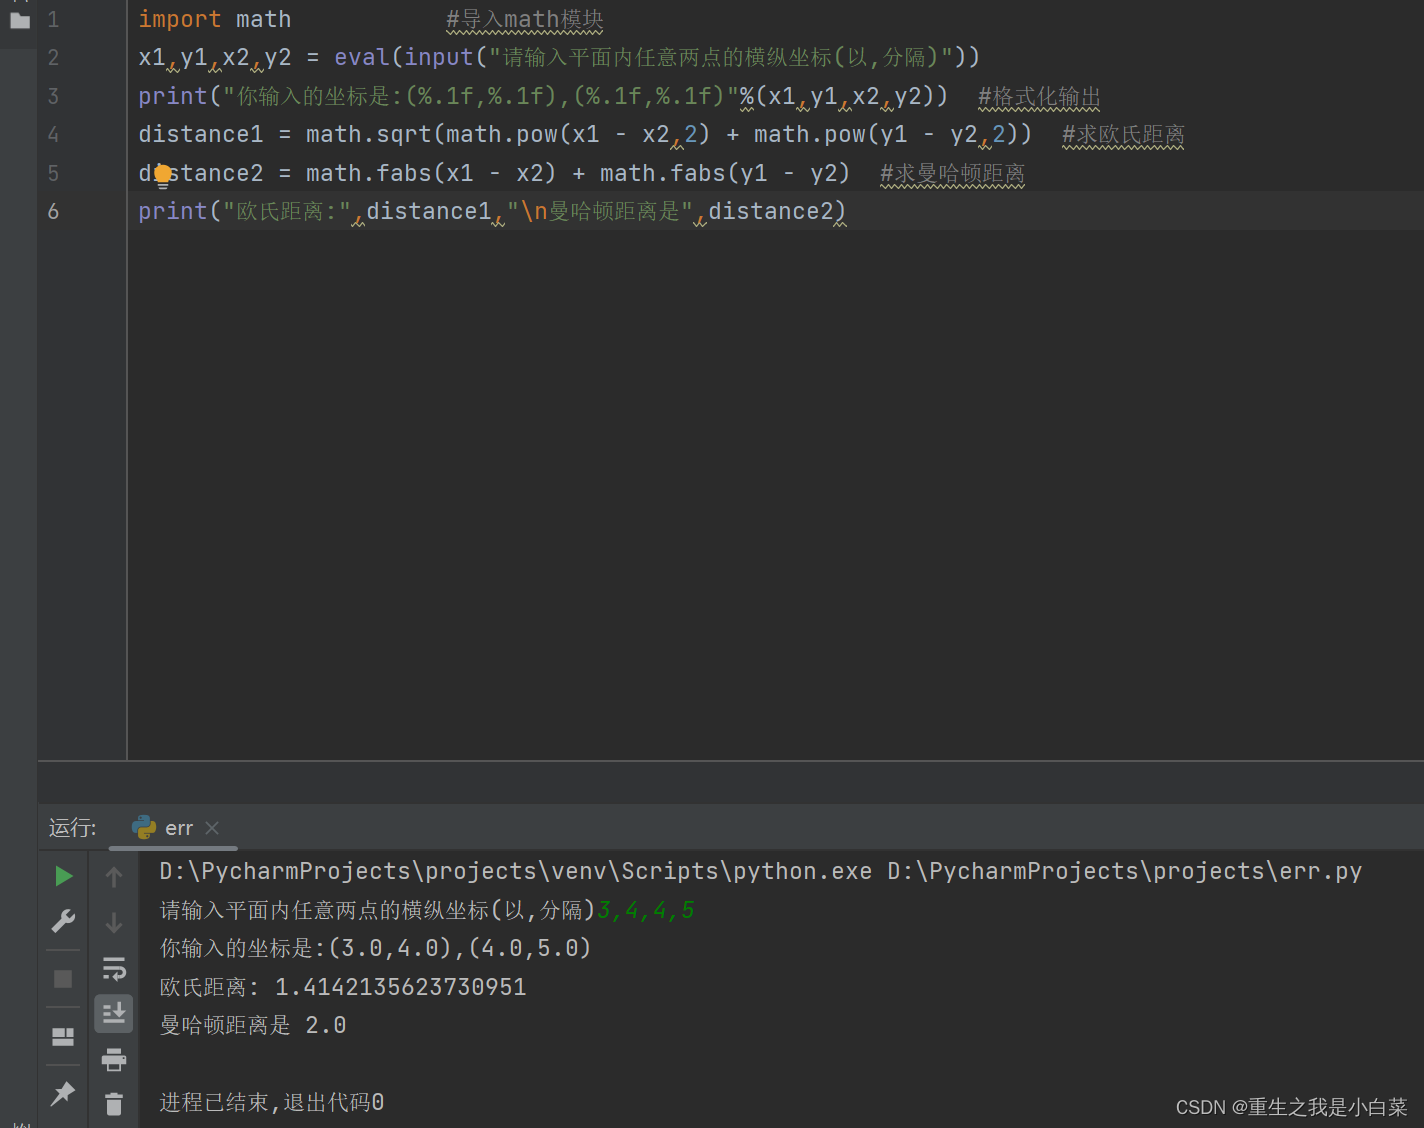Pin the run tab
The image size is (1424, 1128).
click(63, 1093)
